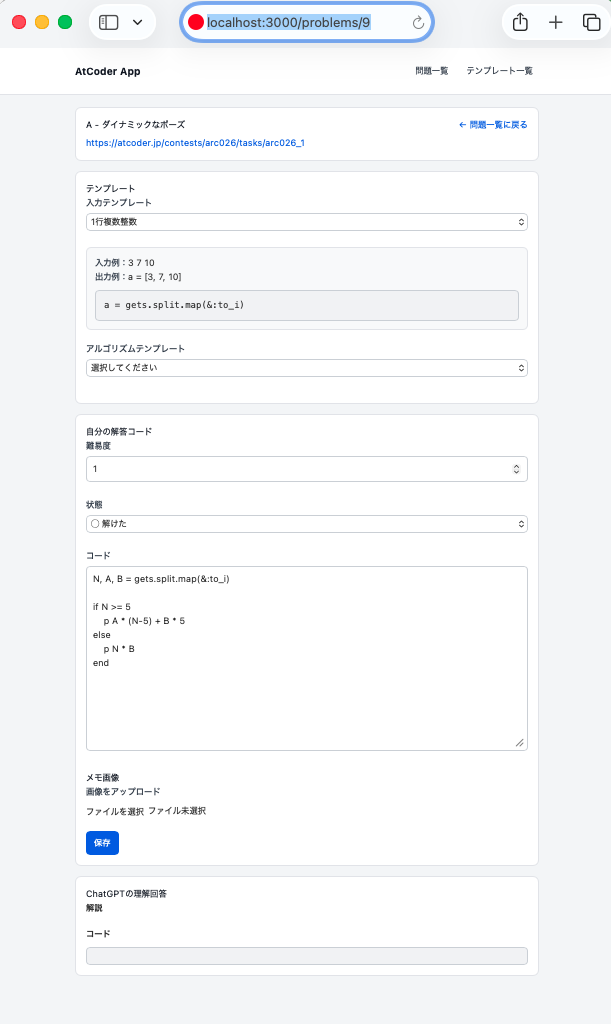Open the sidebar chevron dropdown menu
Screen dimensions: 611x1024
(138, 22)
